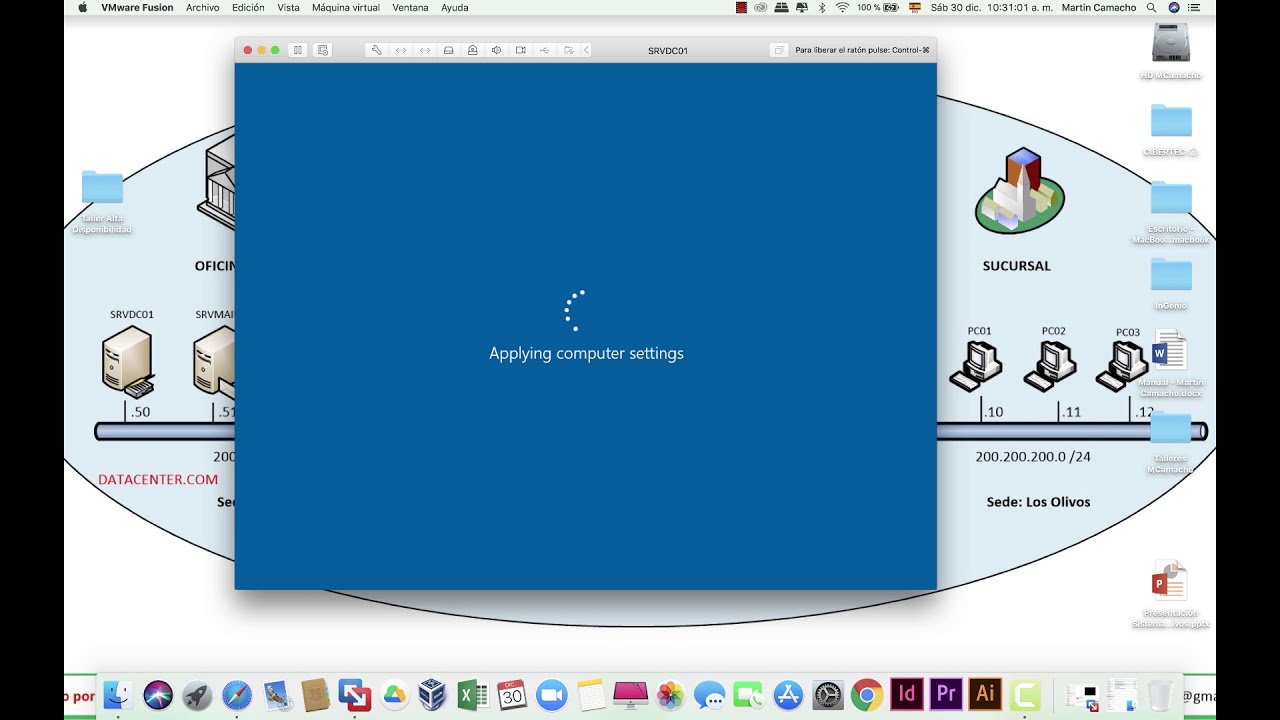Click the sound device speaker icon
Screen dimensions: 1280x720
[497, 50]
